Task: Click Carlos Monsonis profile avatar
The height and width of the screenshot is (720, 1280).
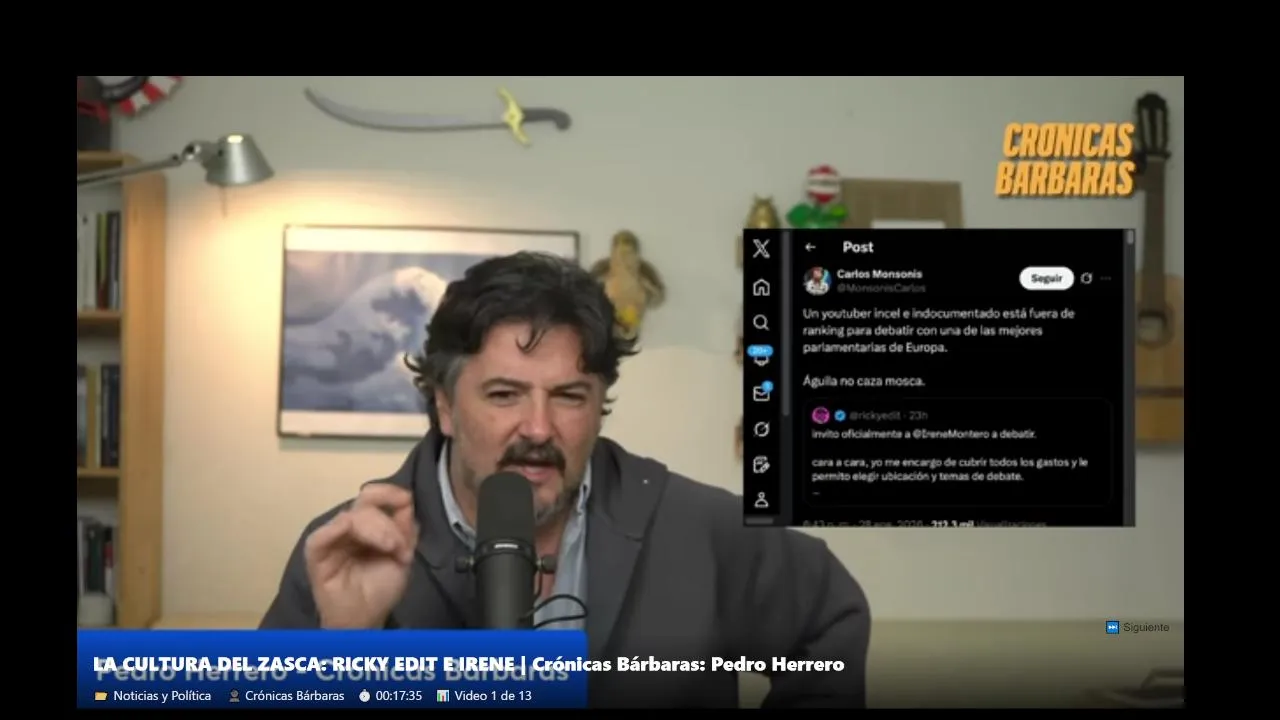Action: pos(817,281)
